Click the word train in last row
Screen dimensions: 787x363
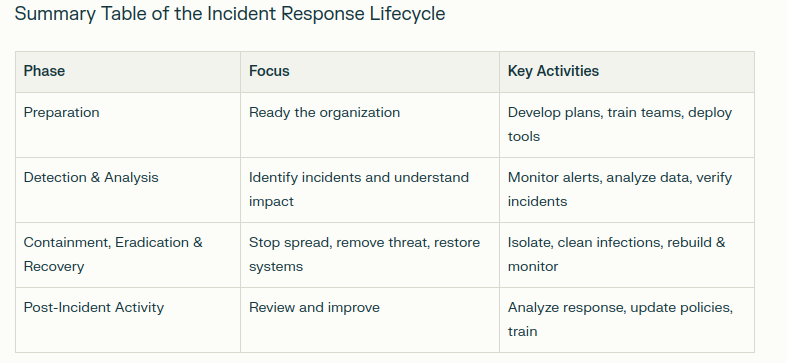point(522,331)
